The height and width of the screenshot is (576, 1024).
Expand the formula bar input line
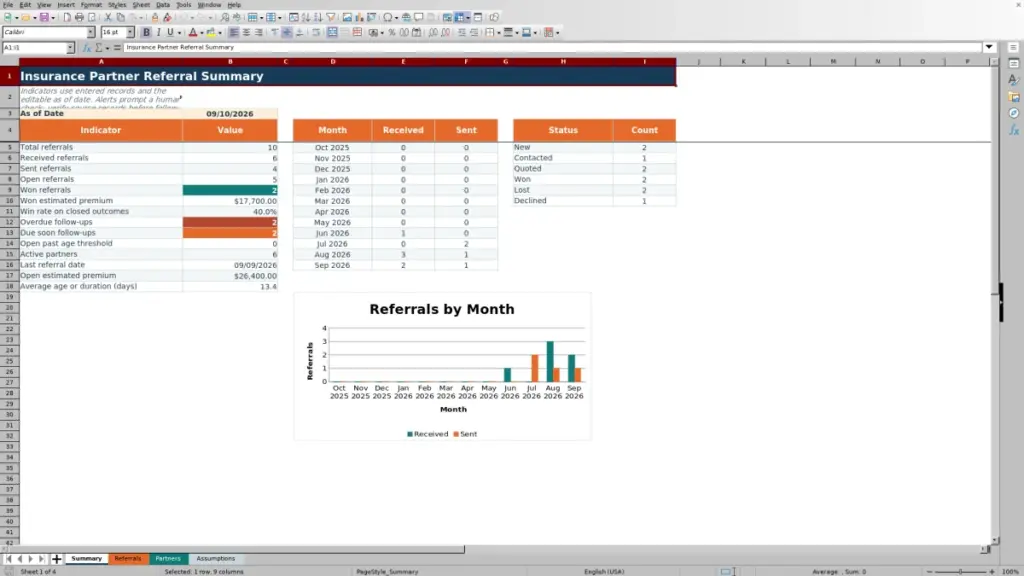[x=989, y=47]
